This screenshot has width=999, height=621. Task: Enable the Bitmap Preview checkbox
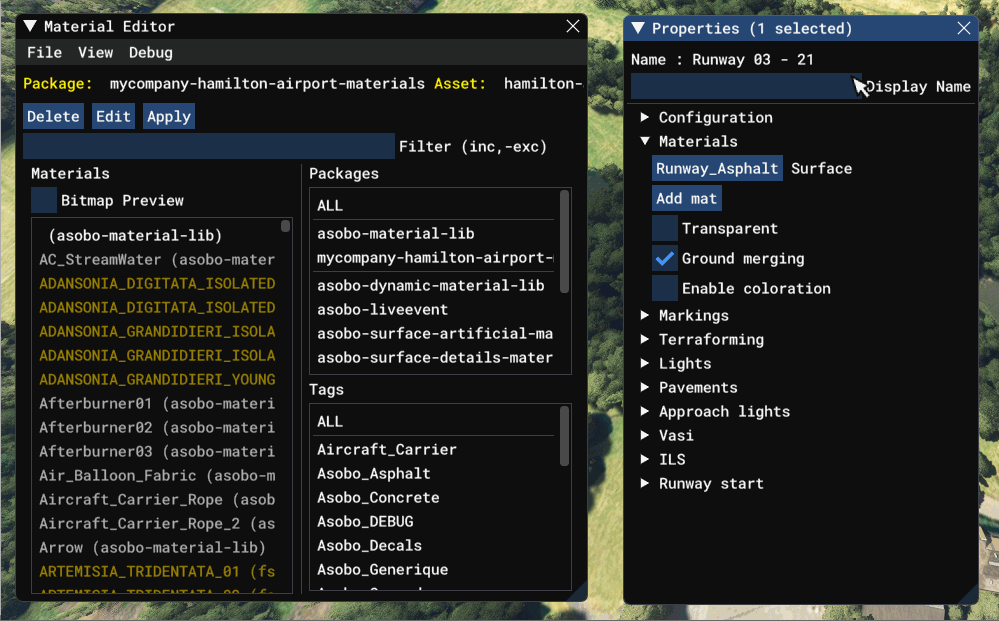(x=44, y=200)
